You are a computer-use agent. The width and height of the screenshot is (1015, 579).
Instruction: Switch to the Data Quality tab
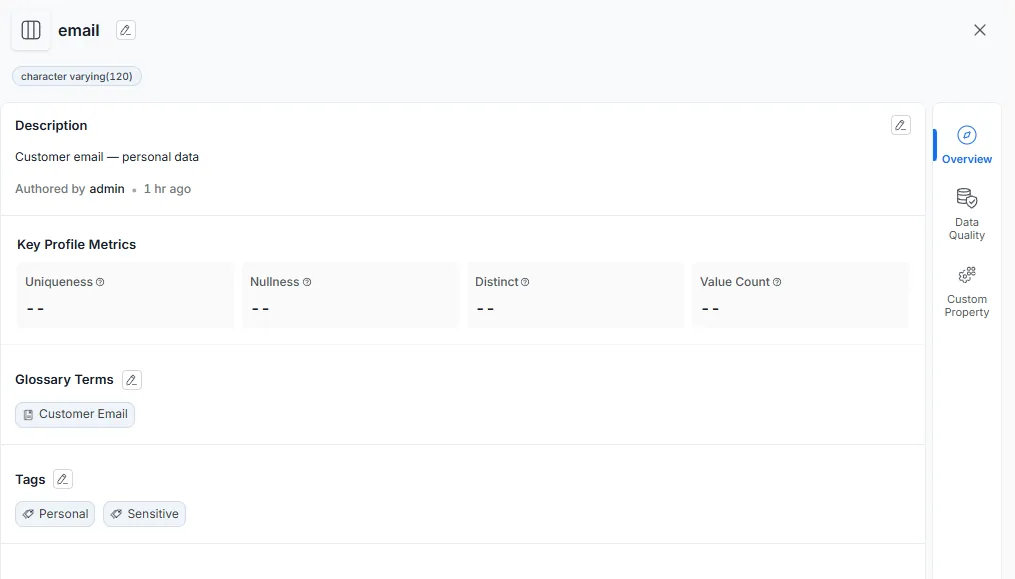[x=966, y=214]
